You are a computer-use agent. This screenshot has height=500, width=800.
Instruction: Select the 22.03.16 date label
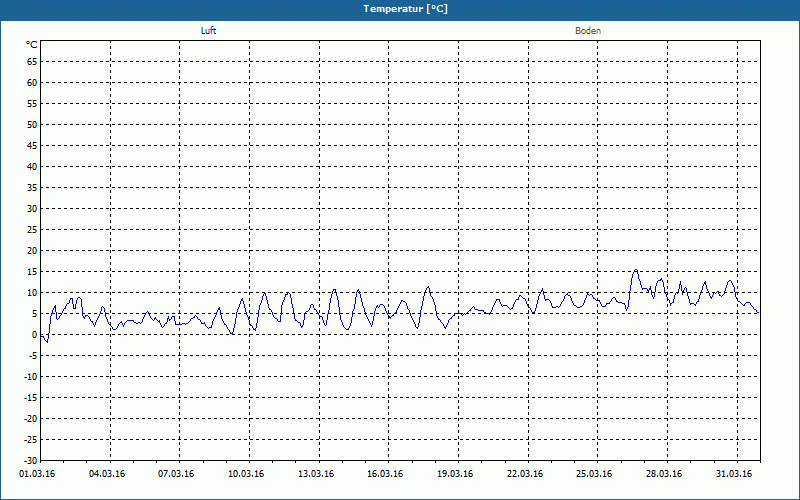click(525, 474)
